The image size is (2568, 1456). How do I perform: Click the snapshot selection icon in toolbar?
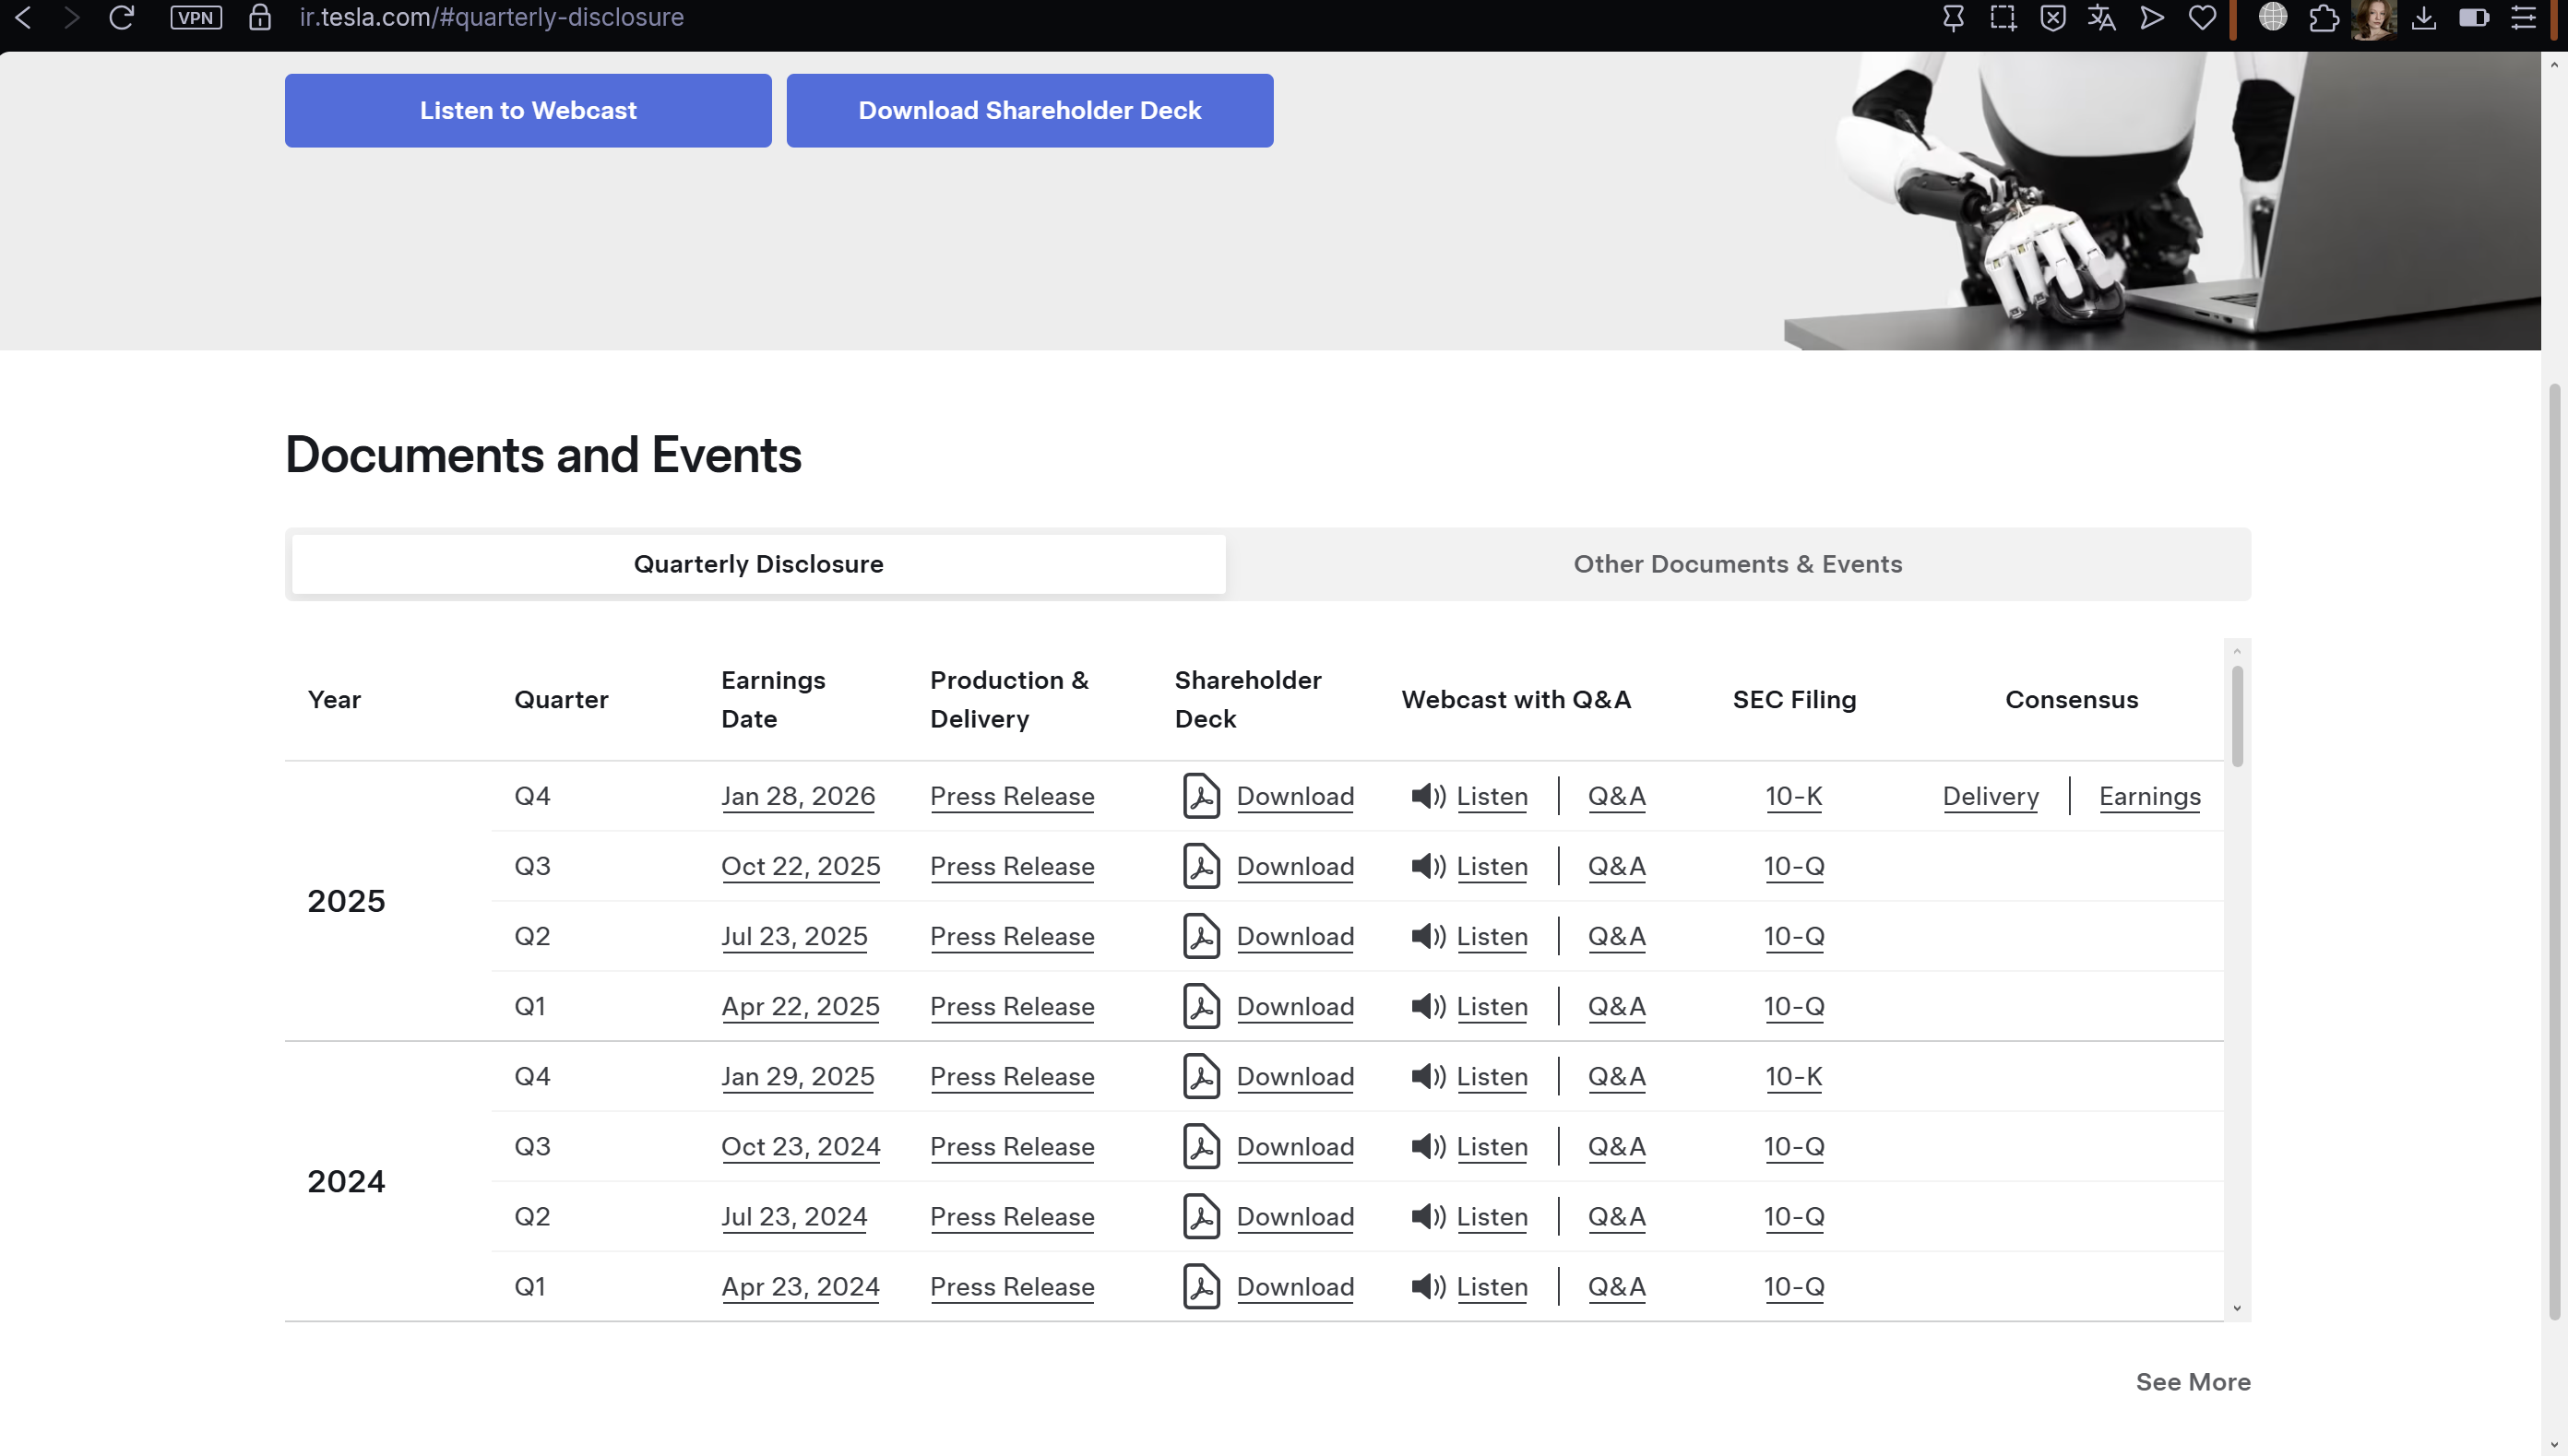pos(2003,17)
